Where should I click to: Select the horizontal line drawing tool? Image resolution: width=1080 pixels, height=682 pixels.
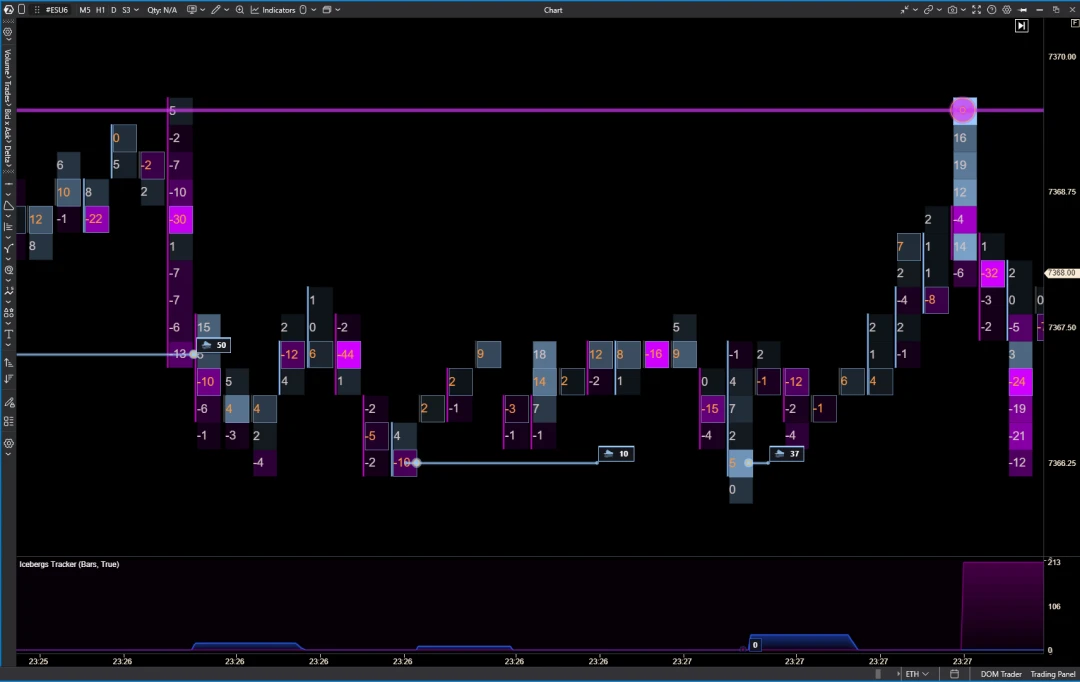[8, 185]
